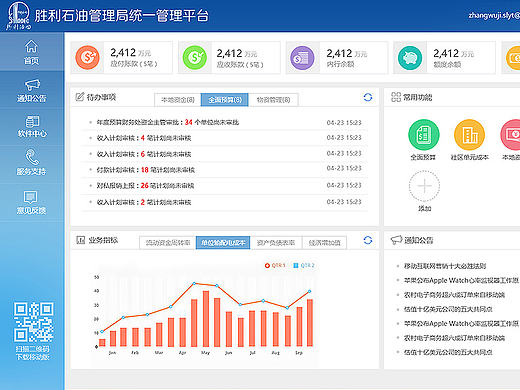Open news item 移动互联网营销十大必胜法则
Screen dimensions: 520x390
[x=445, y=266]
